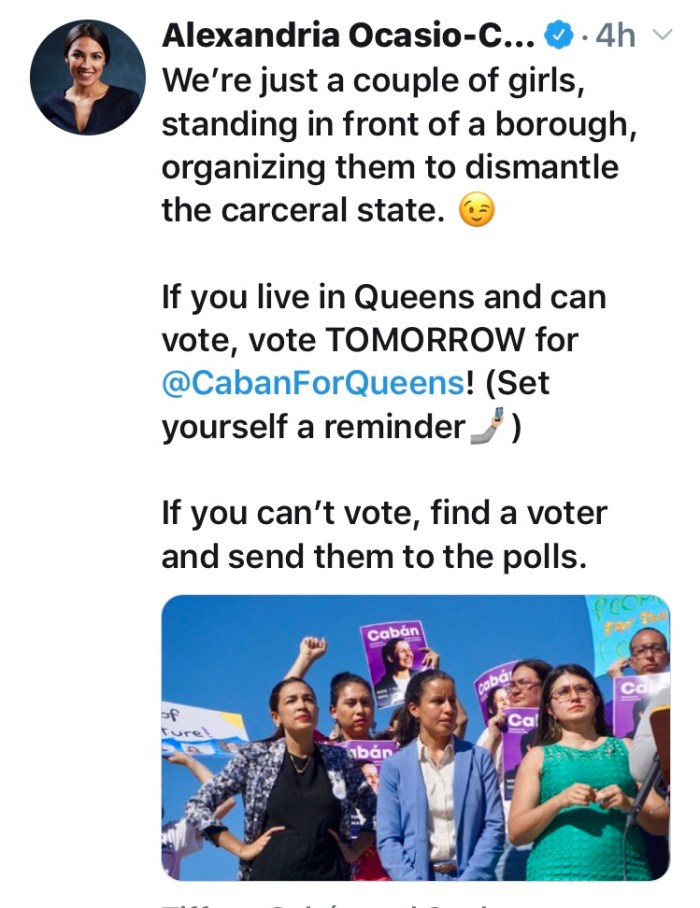Image resolution: width=700 pixels, height=908 pixels.
Task: Click the "couple of girls" opening paragraph
Action: click(x=390, y=145)
